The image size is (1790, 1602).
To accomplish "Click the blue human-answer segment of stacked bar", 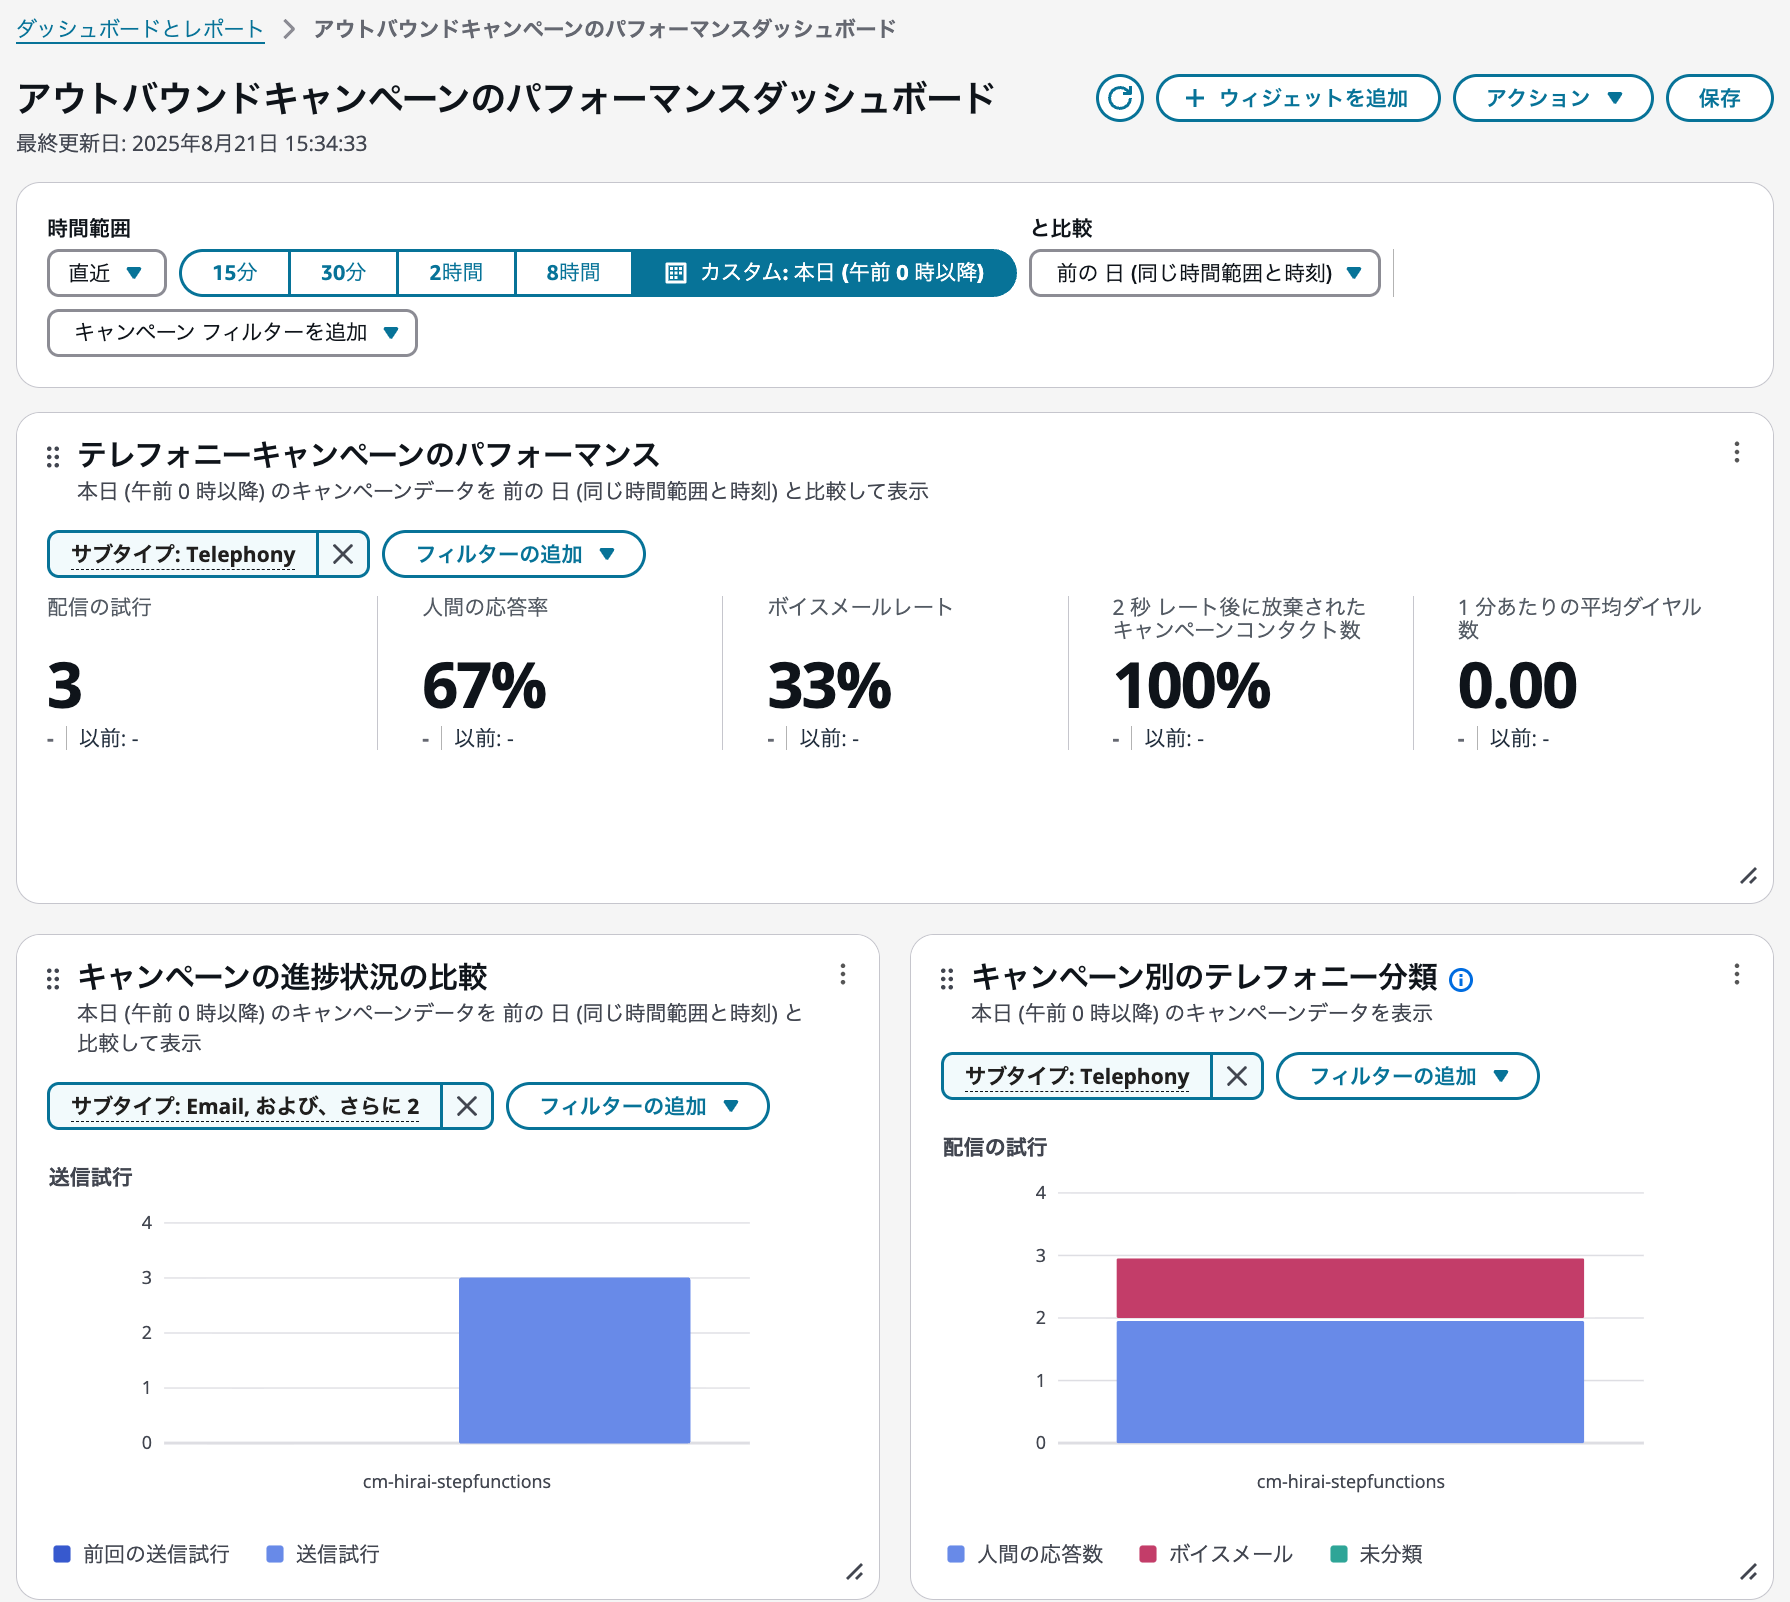I will point(1350,1382).
